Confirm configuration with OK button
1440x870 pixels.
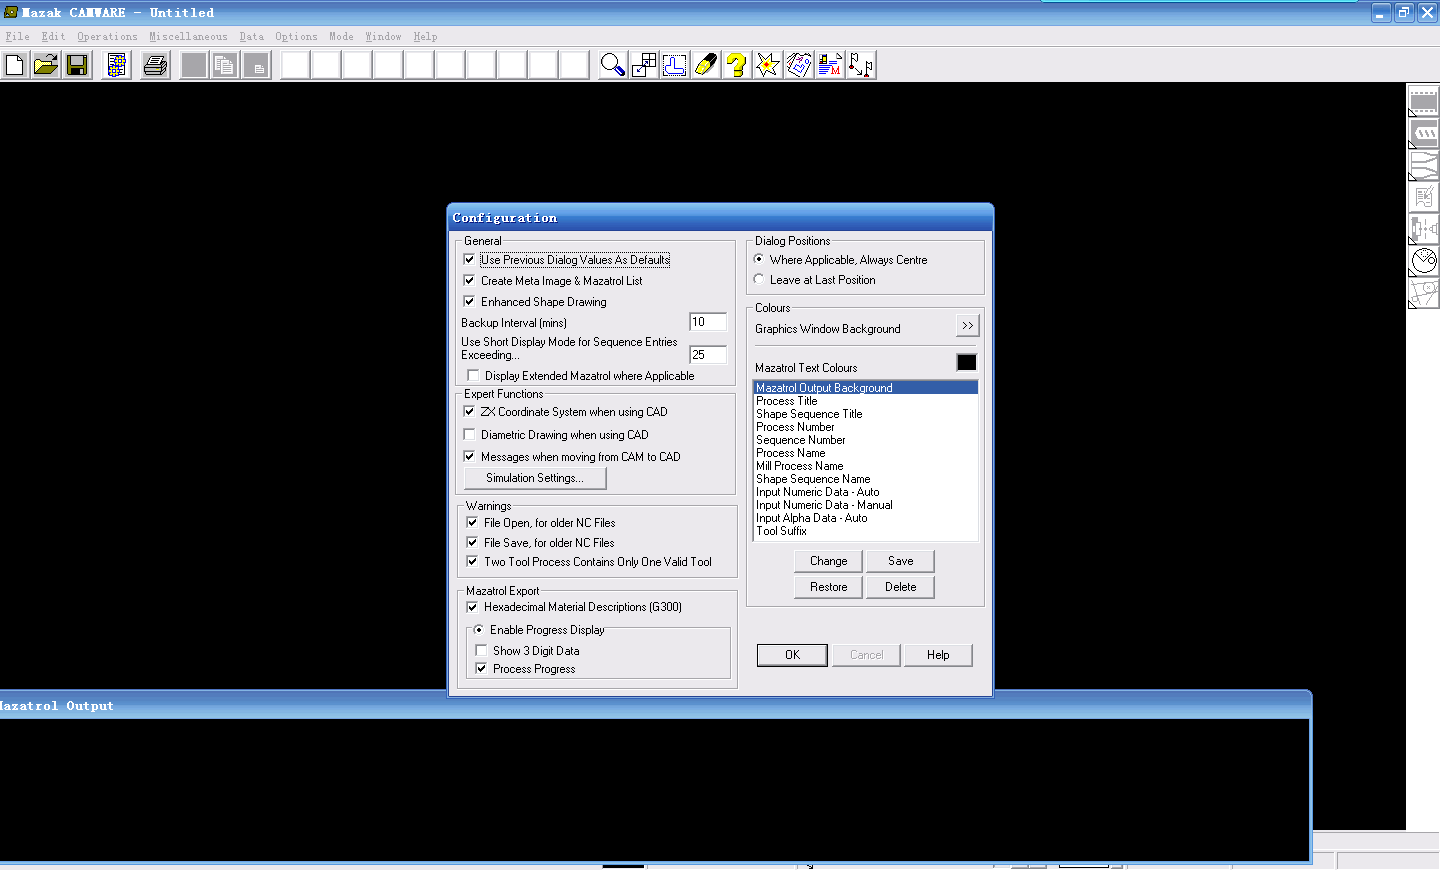(x=792, y=655)
